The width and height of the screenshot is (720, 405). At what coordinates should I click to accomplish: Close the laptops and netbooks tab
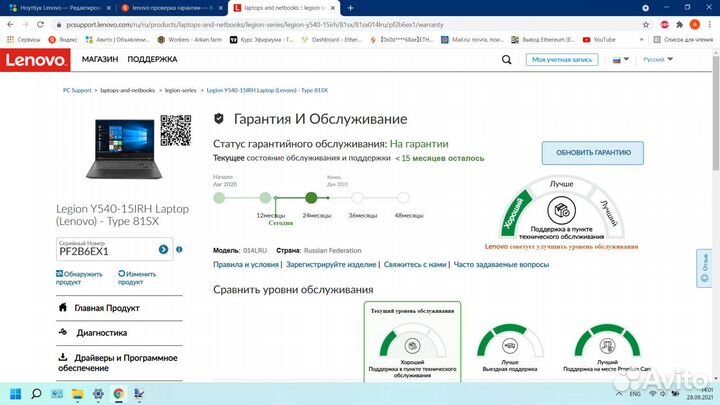pos(333,8)
